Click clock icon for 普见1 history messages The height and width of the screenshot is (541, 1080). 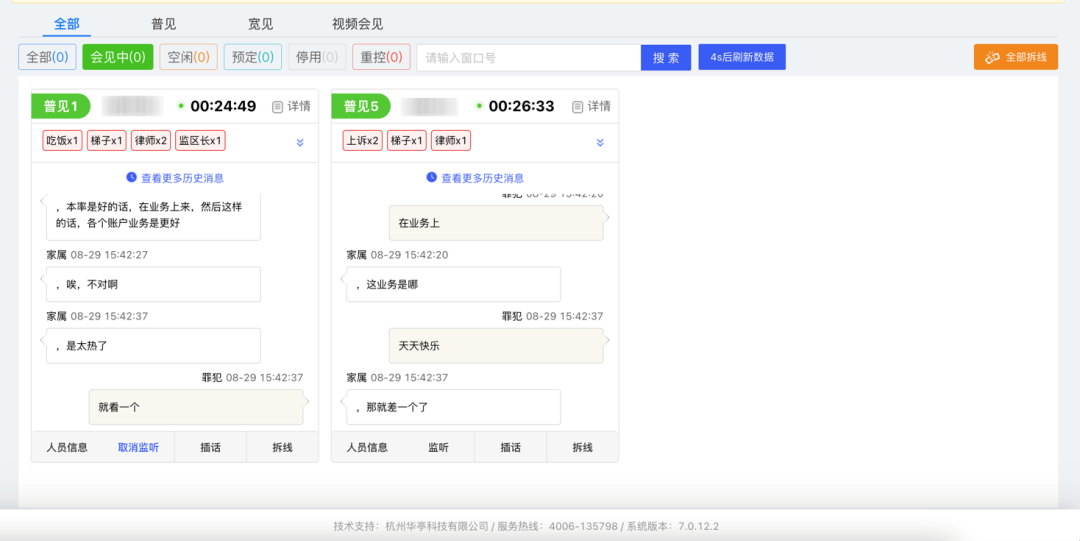pos(132,178)
